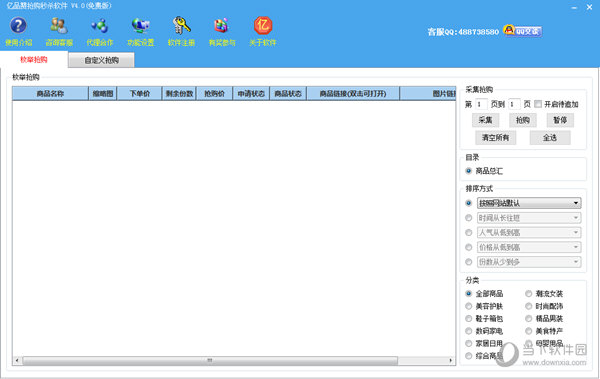The image size is (600, 379).
Task: Click the 商品状态 column header
Action: point(288,93)
